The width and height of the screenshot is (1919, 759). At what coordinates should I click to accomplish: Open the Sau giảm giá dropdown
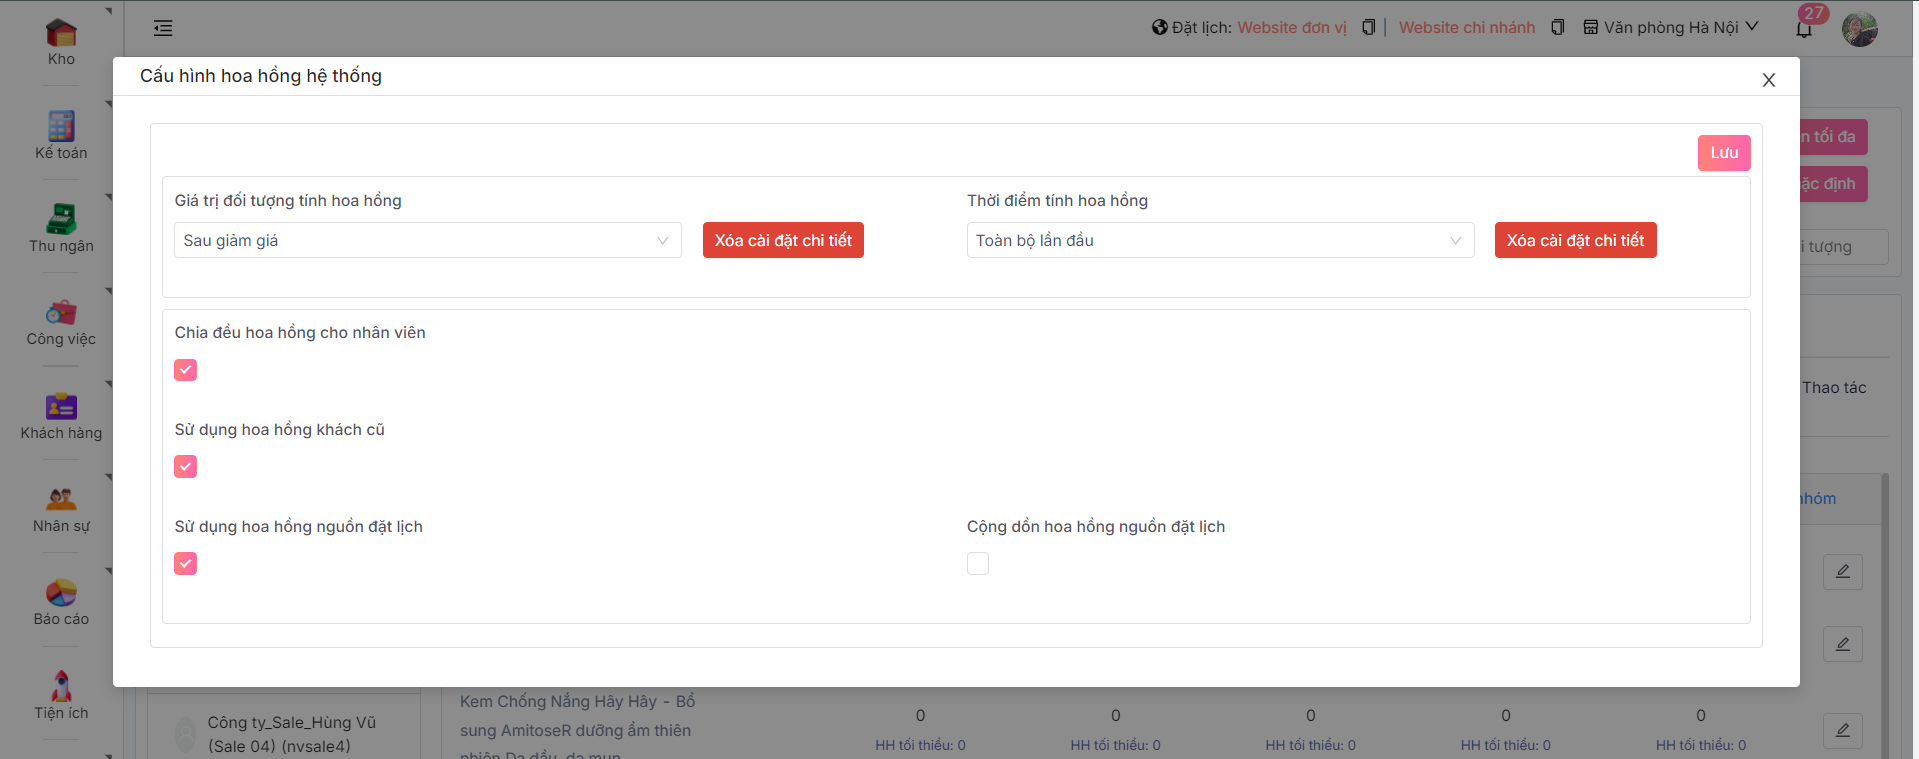427,240
